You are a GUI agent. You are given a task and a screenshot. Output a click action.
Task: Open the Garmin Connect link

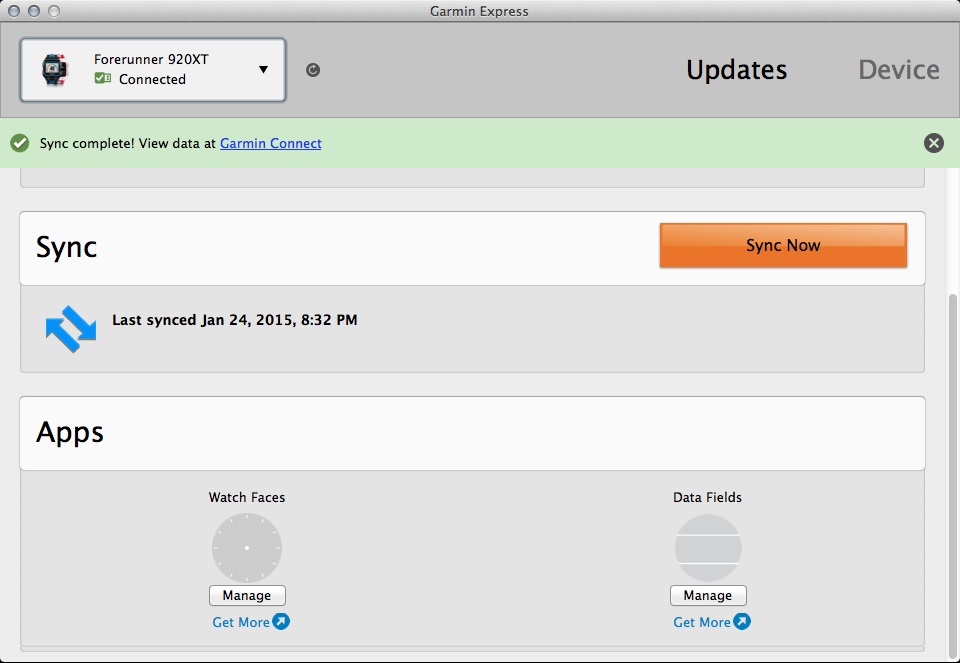pyautogui.click(x=271, y=143)
